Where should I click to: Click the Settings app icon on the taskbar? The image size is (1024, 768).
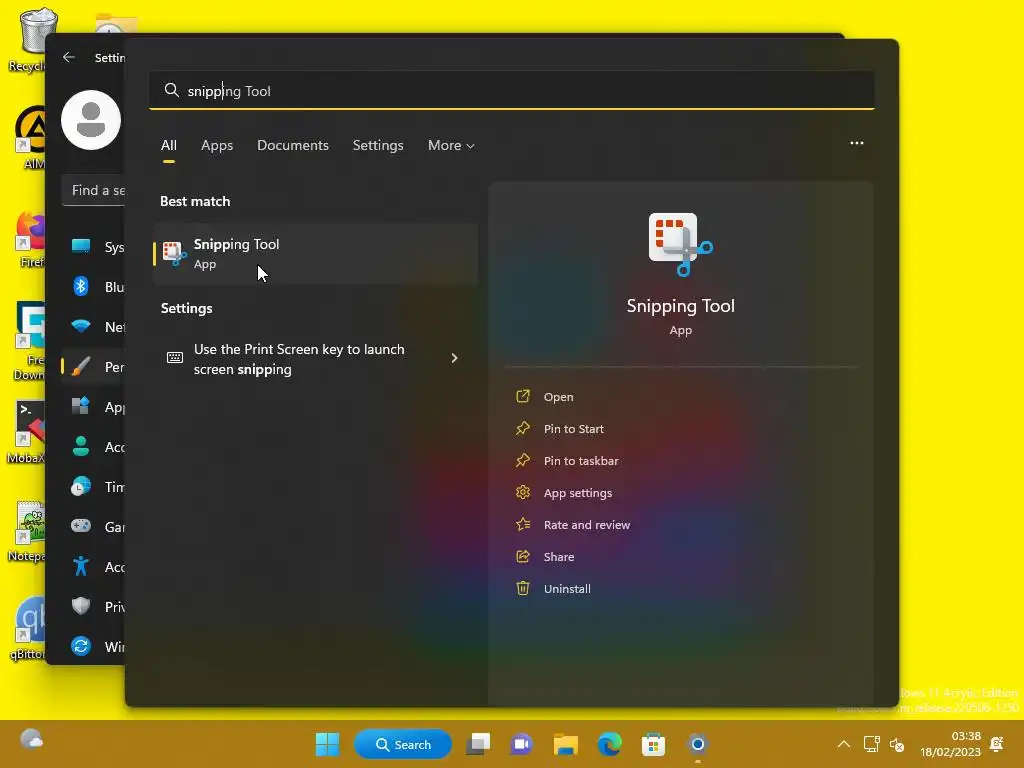click(x=697, y=744)
